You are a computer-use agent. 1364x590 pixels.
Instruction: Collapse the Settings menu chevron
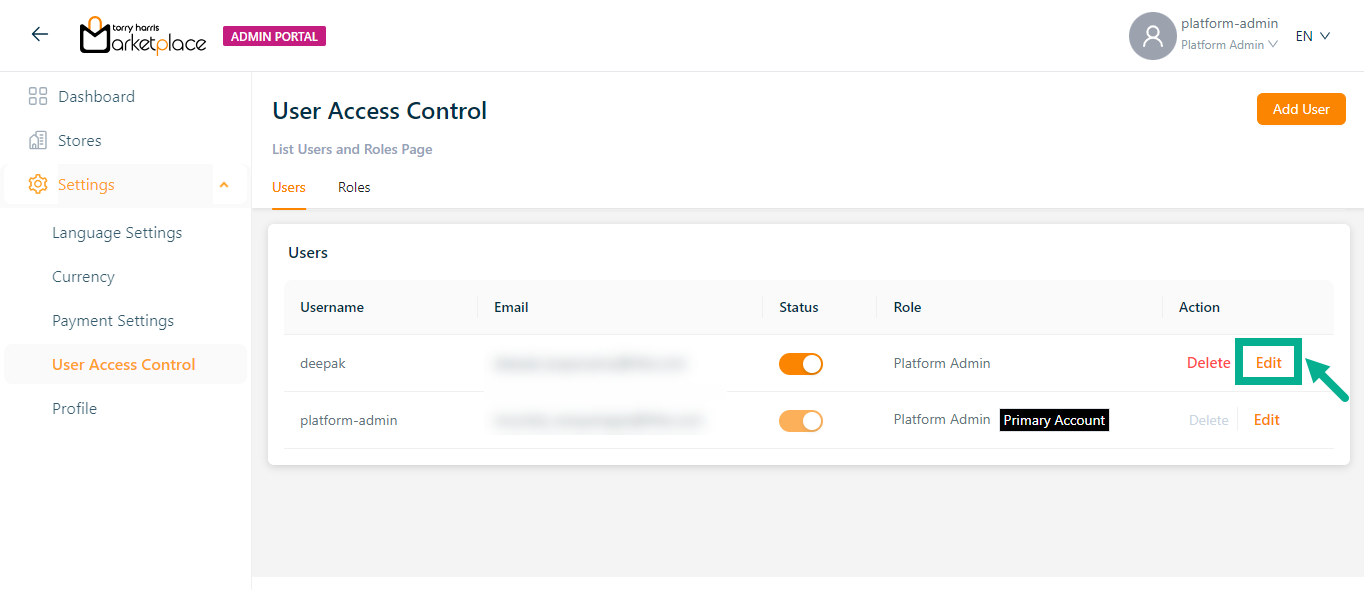224,185
